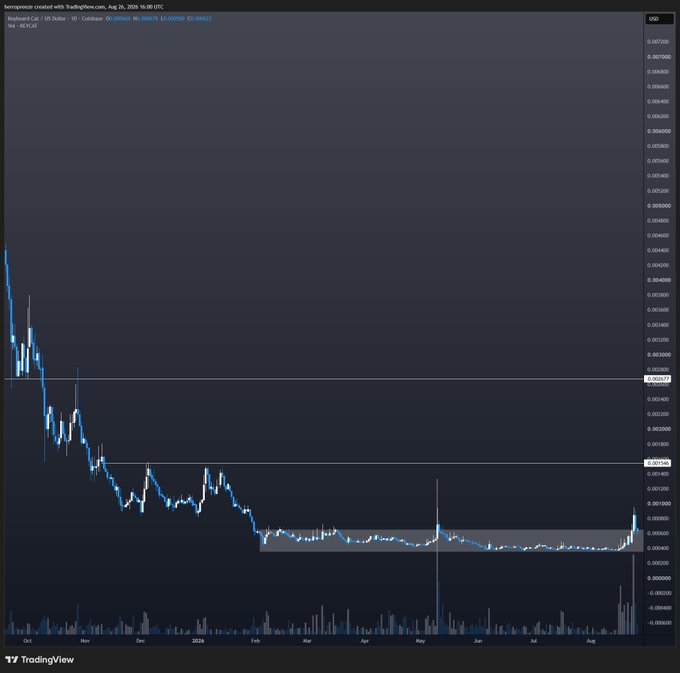The height and width of the screenshot is (673, 680).
Task: Click the Oct label on time axis
Action: pyautogui.click(x=27, y=640)
